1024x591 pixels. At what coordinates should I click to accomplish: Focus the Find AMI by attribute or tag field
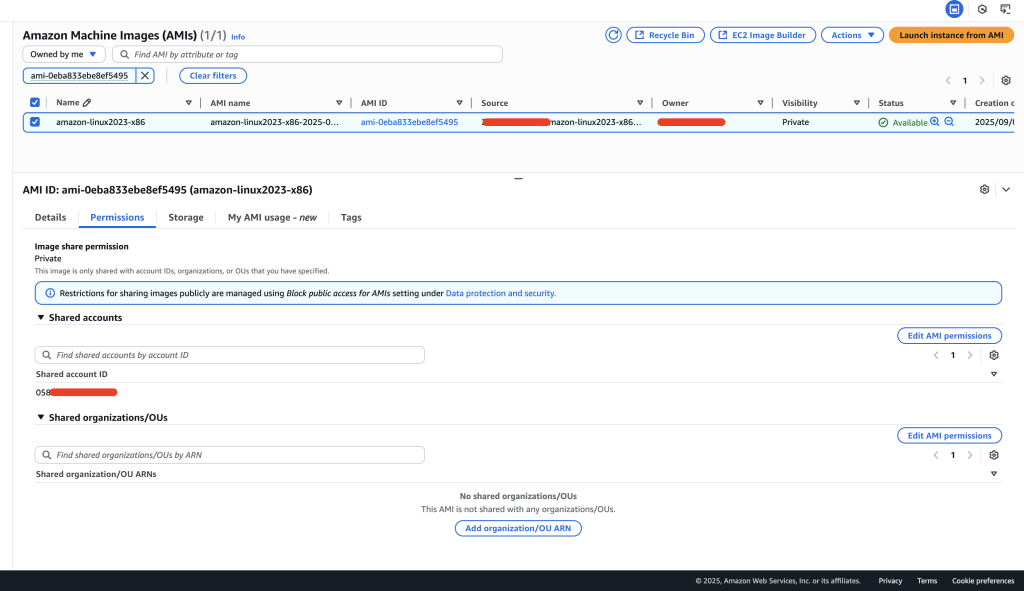(x=308, y=54)
